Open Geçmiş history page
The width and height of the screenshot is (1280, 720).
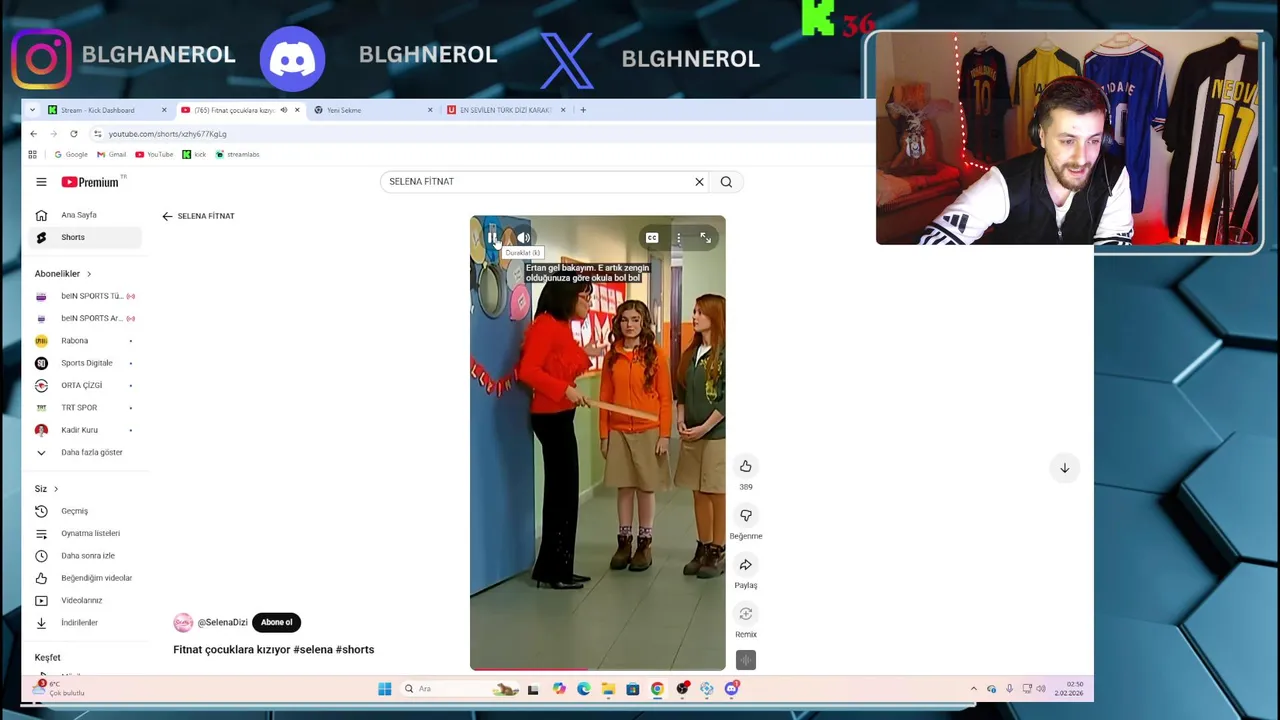[x=84, y=511]
